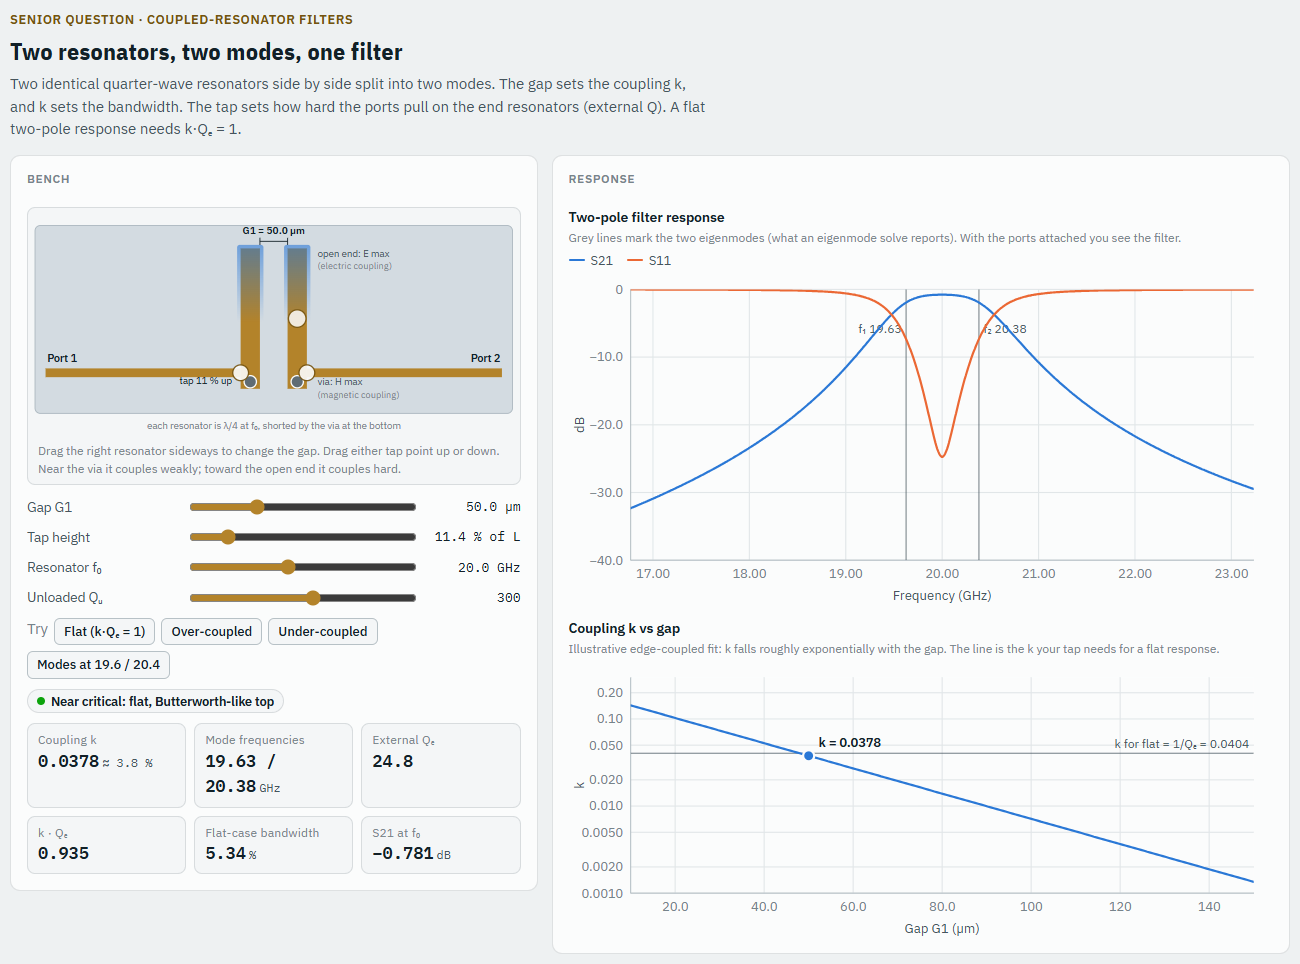Screen dimensions: 1300x964
Task: Apply the Under-coupled preset
Action: [x=323, y=631]
